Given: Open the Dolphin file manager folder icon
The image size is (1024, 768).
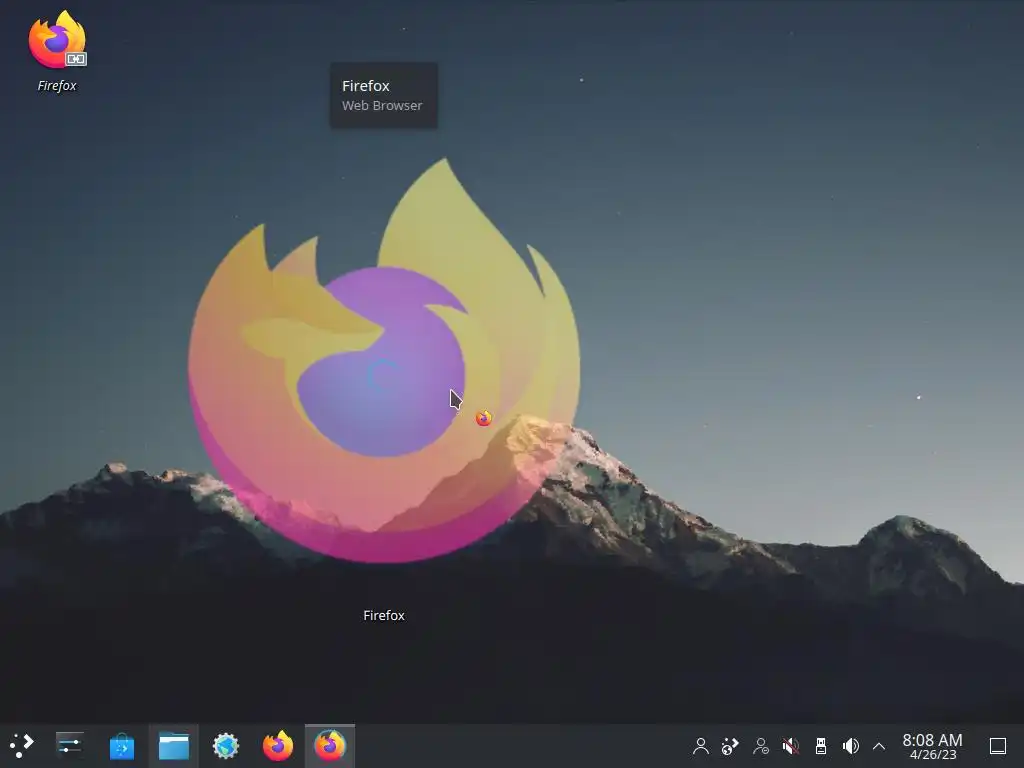Looking at the screenshot, I should [174, 746].
